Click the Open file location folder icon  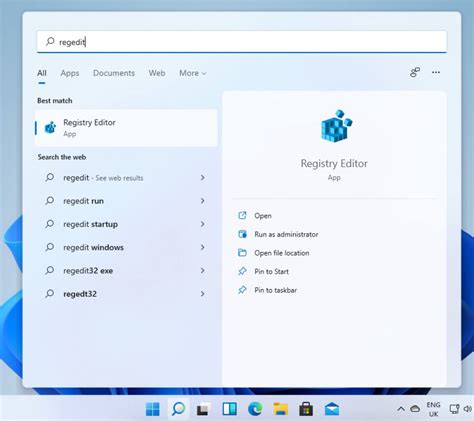(x=242, y=253)
